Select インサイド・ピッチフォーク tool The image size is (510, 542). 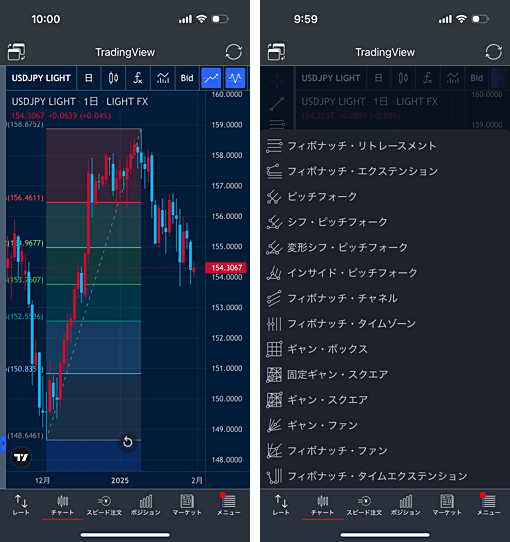385,273
